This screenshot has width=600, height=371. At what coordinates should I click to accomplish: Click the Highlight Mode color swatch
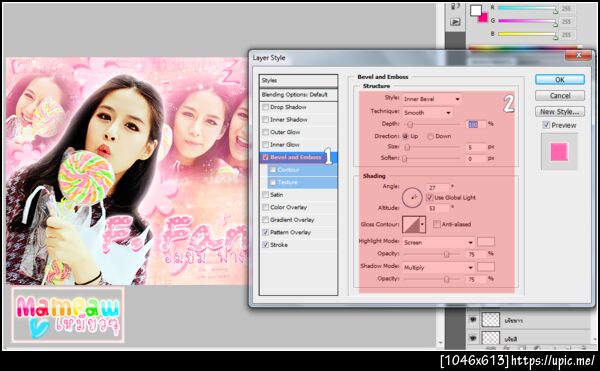(x=486, y=242)
